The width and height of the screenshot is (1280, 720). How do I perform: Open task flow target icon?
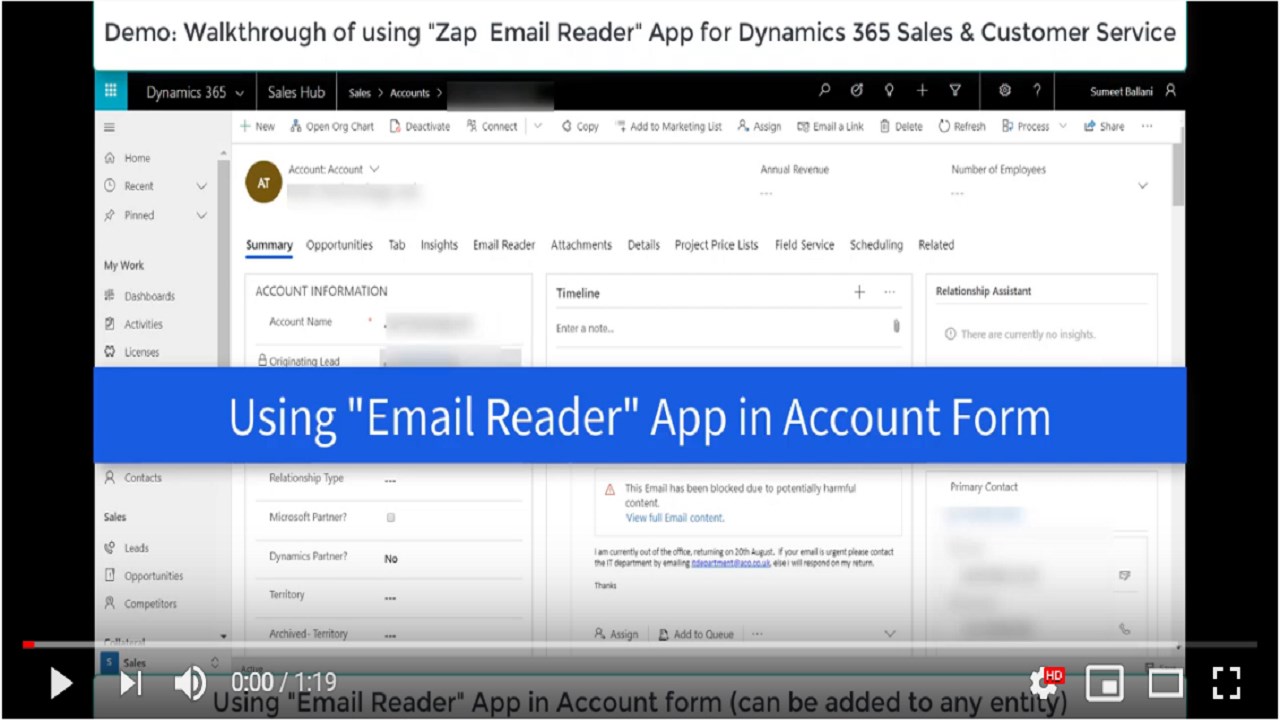click(x=857, y=91)
